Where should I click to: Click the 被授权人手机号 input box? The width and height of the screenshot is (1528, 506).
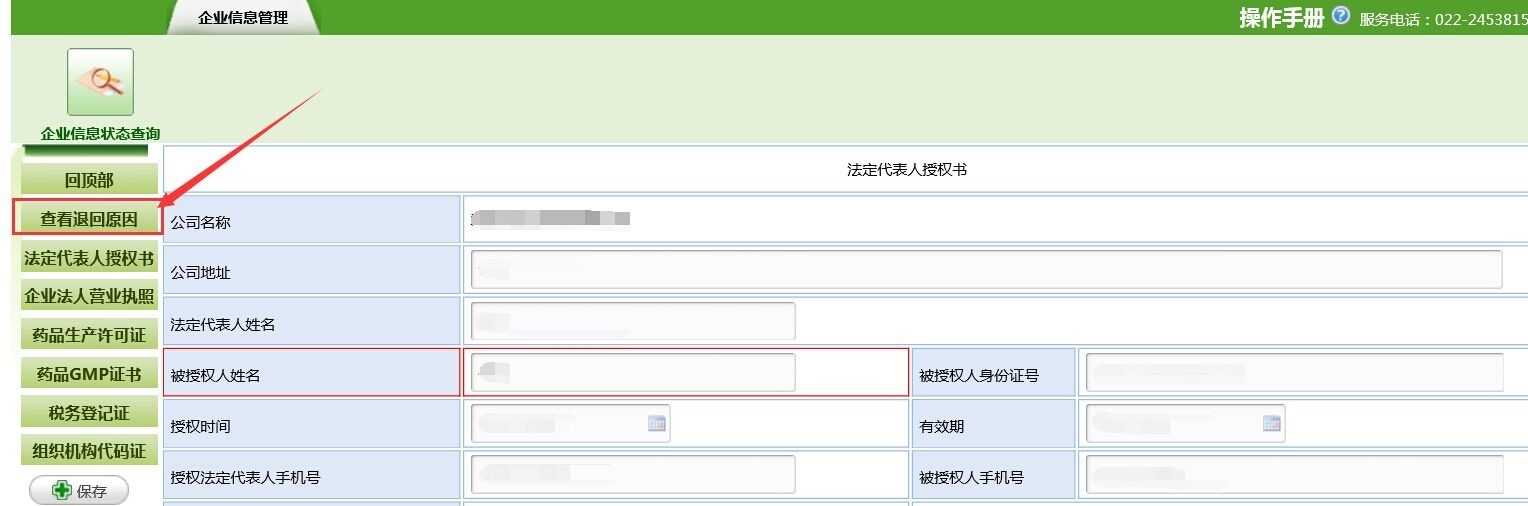tap(1294, 475)
